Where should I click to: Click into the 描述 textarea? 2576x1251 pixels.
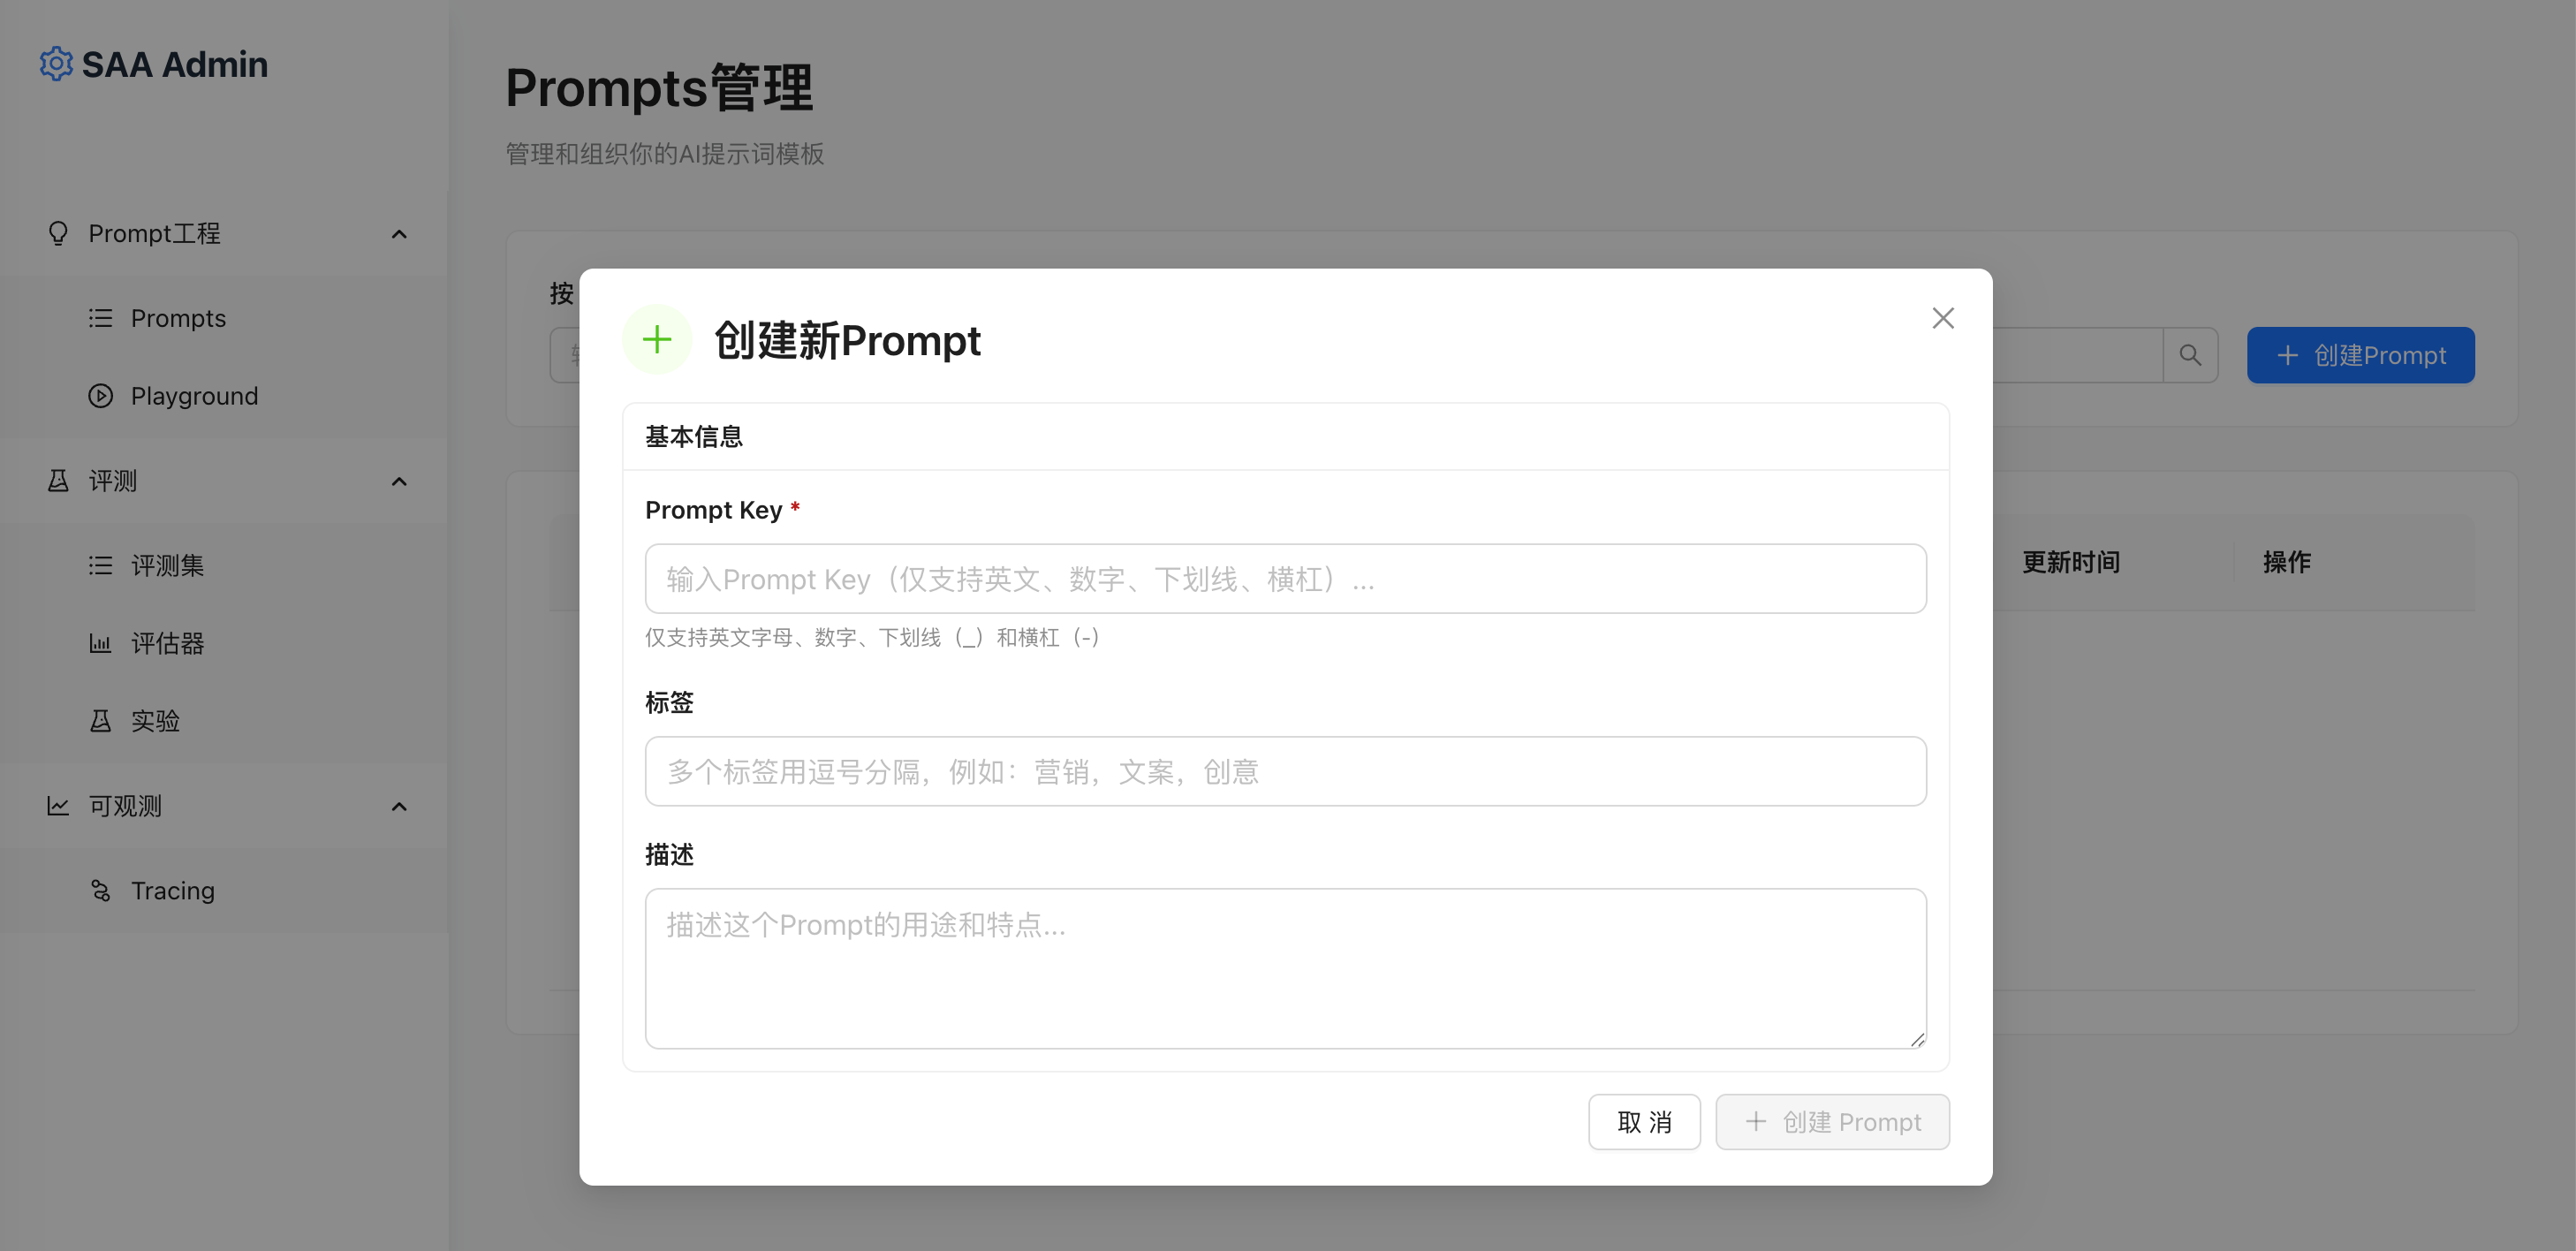(1285, 968)
